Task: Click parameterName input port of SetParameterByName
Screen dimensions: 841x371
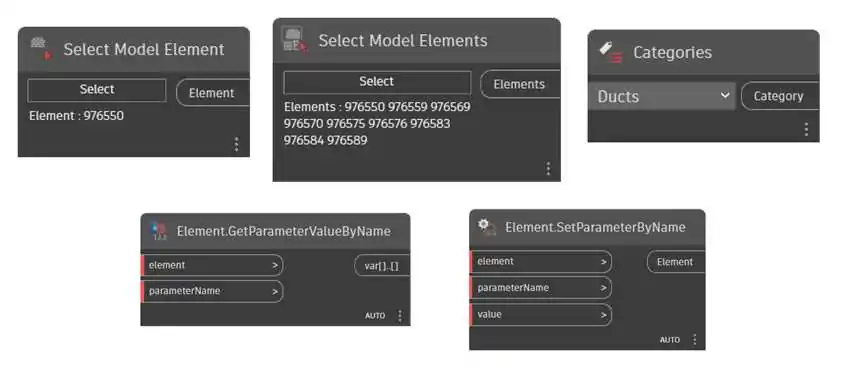Action: tap(541, 288)
